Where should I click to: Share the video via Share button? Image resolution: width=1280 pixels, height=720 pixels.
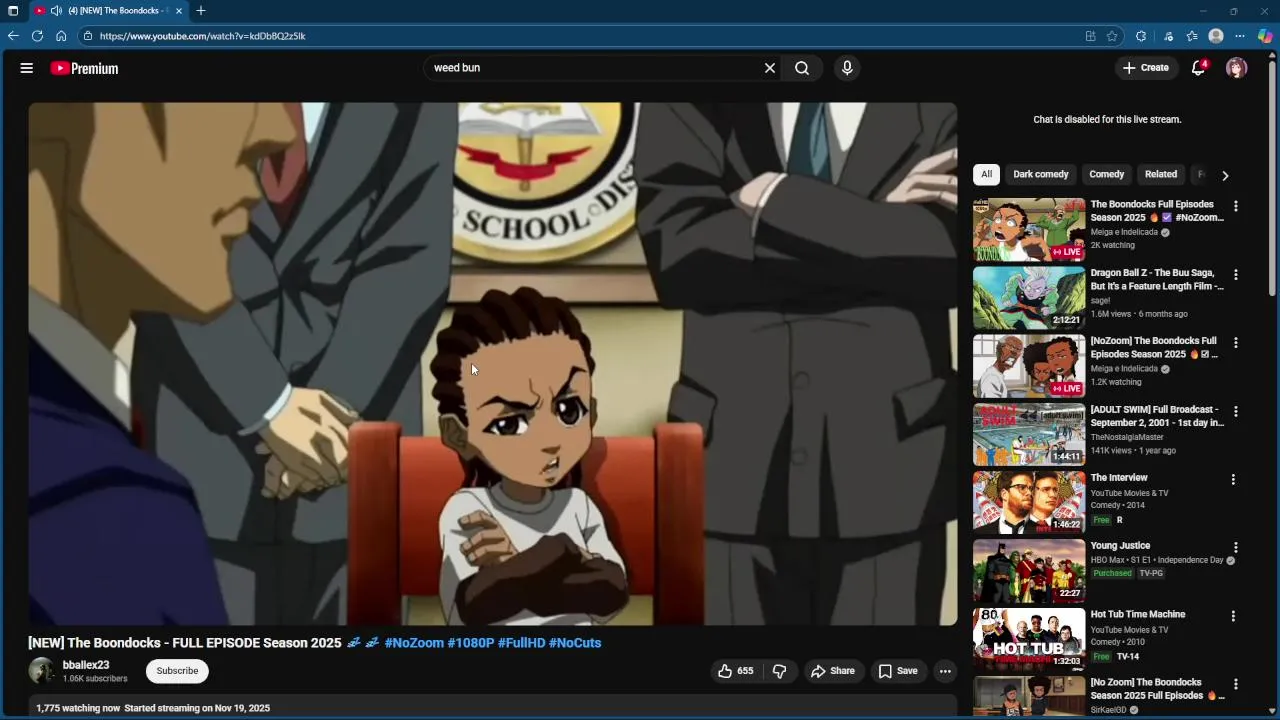833,671
